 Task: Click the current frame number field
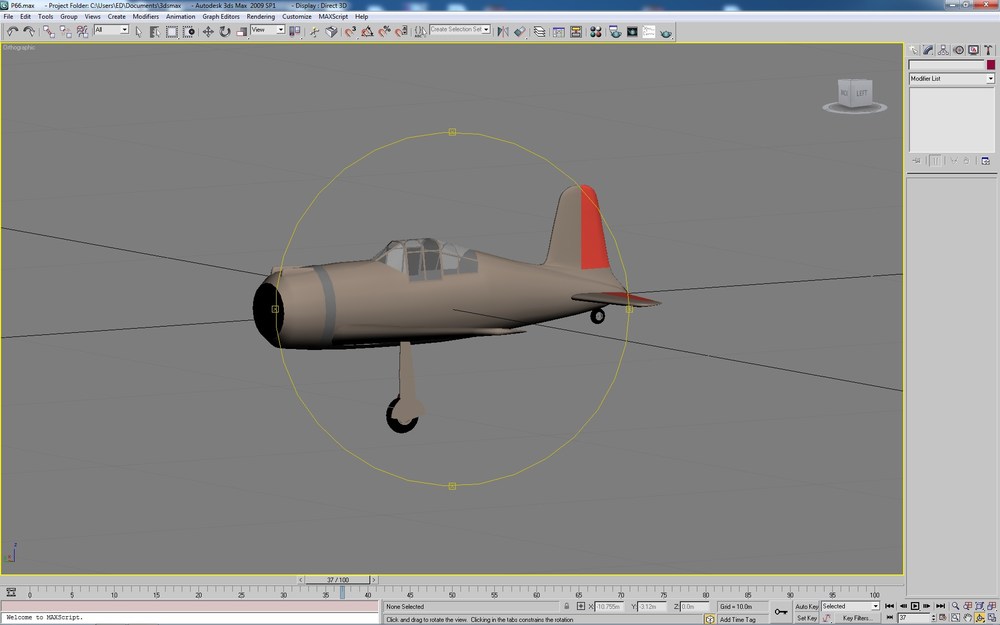coord(913,617)
